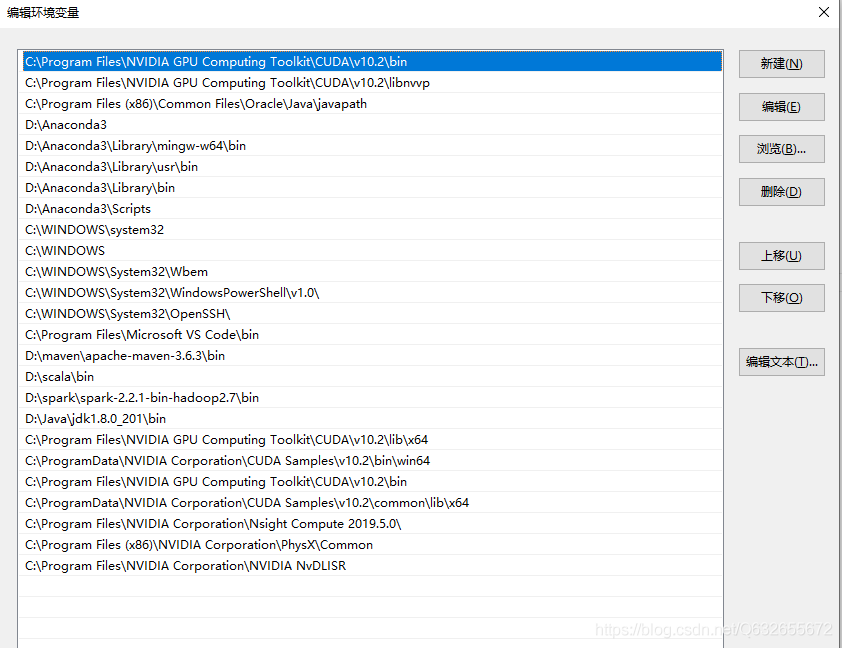Select the WindowsPowerShell\v1.0\ entry
842x648 pixels.
tap(372, 293)
